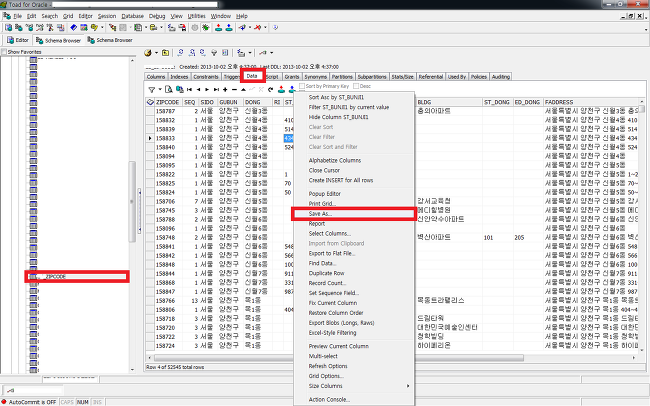Open dropdown beside red disconnect icon
Viewport: 650px width, 406px height.
[x=265, y=27]
